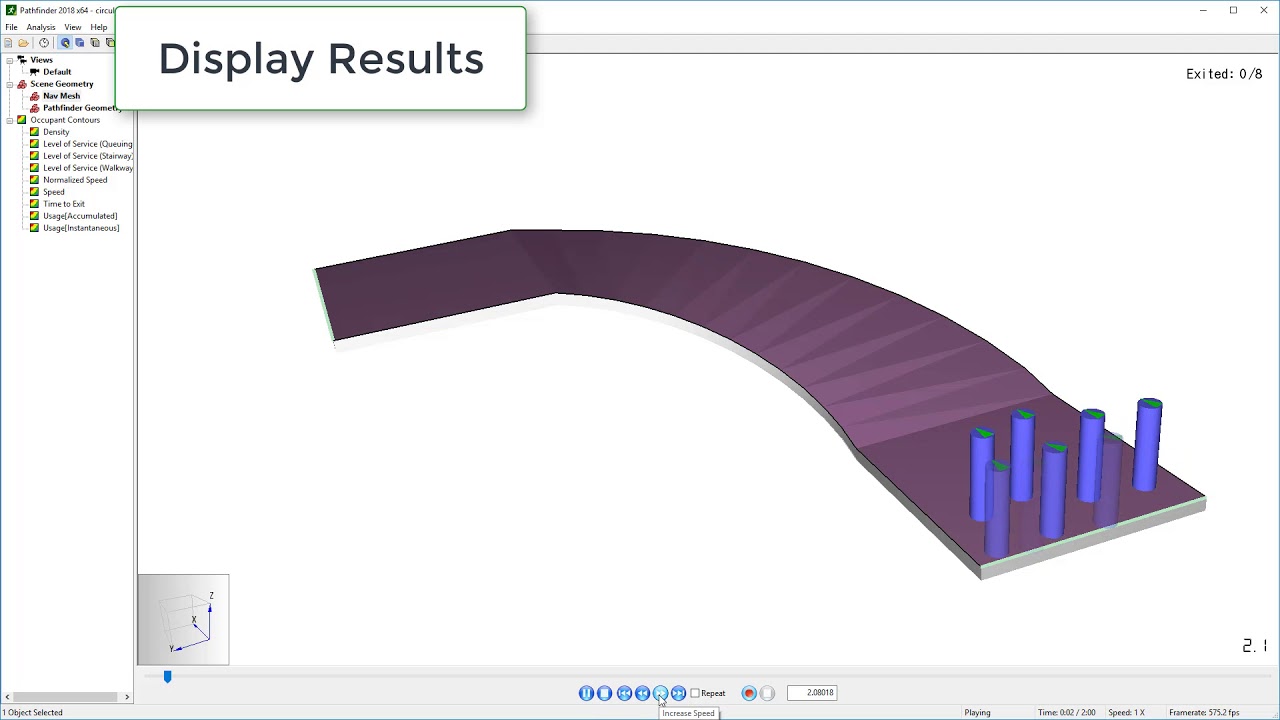
Task: Click the Pathfinder running-man app icon
Action: 11,10
